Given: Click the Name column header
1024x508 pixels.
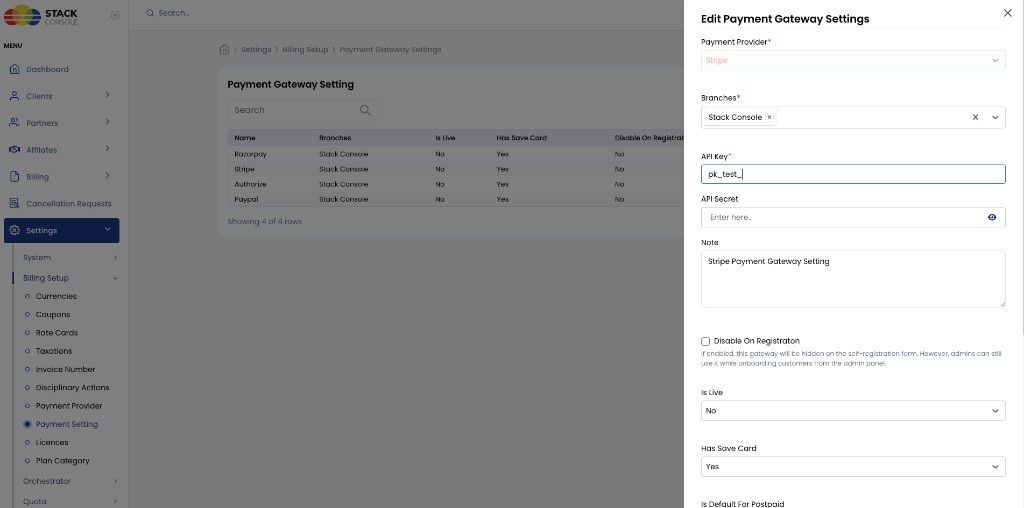Looking at the screenshot, I should click(245, 138).
